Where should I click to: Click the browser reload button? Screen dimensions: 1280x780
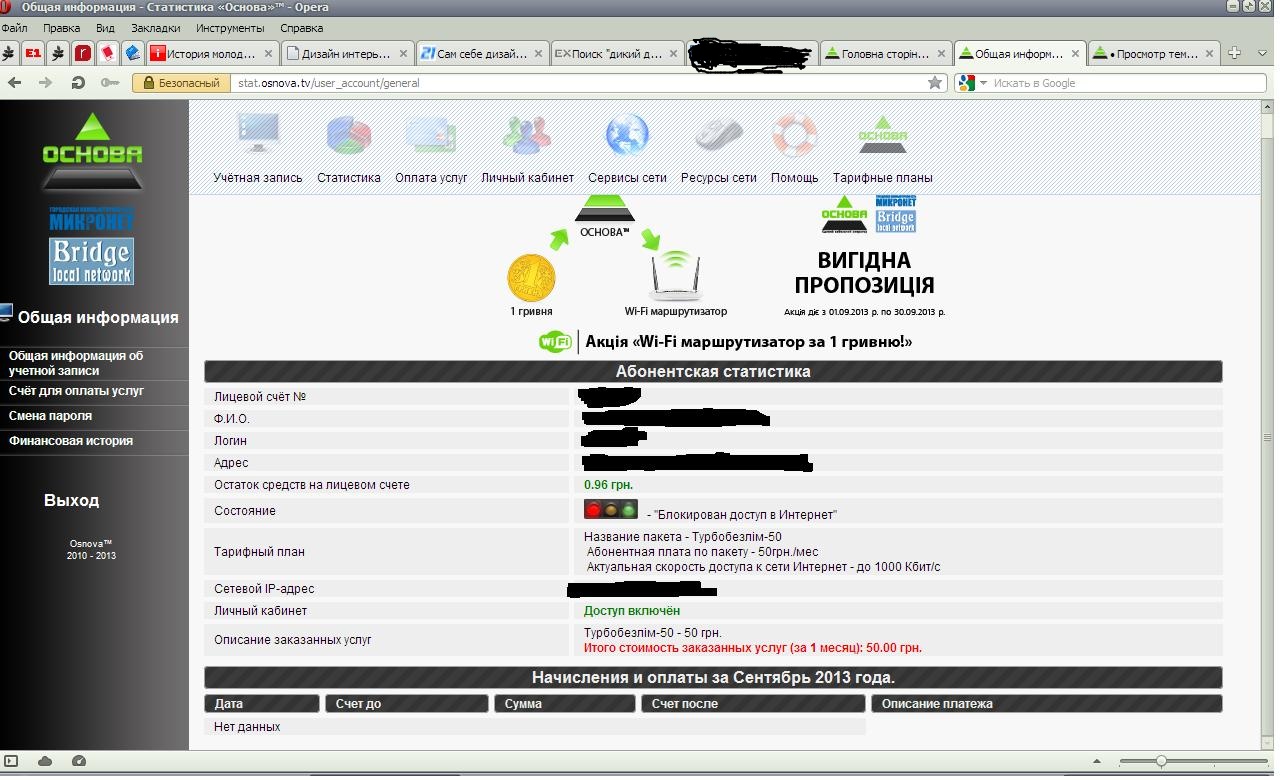78,83
